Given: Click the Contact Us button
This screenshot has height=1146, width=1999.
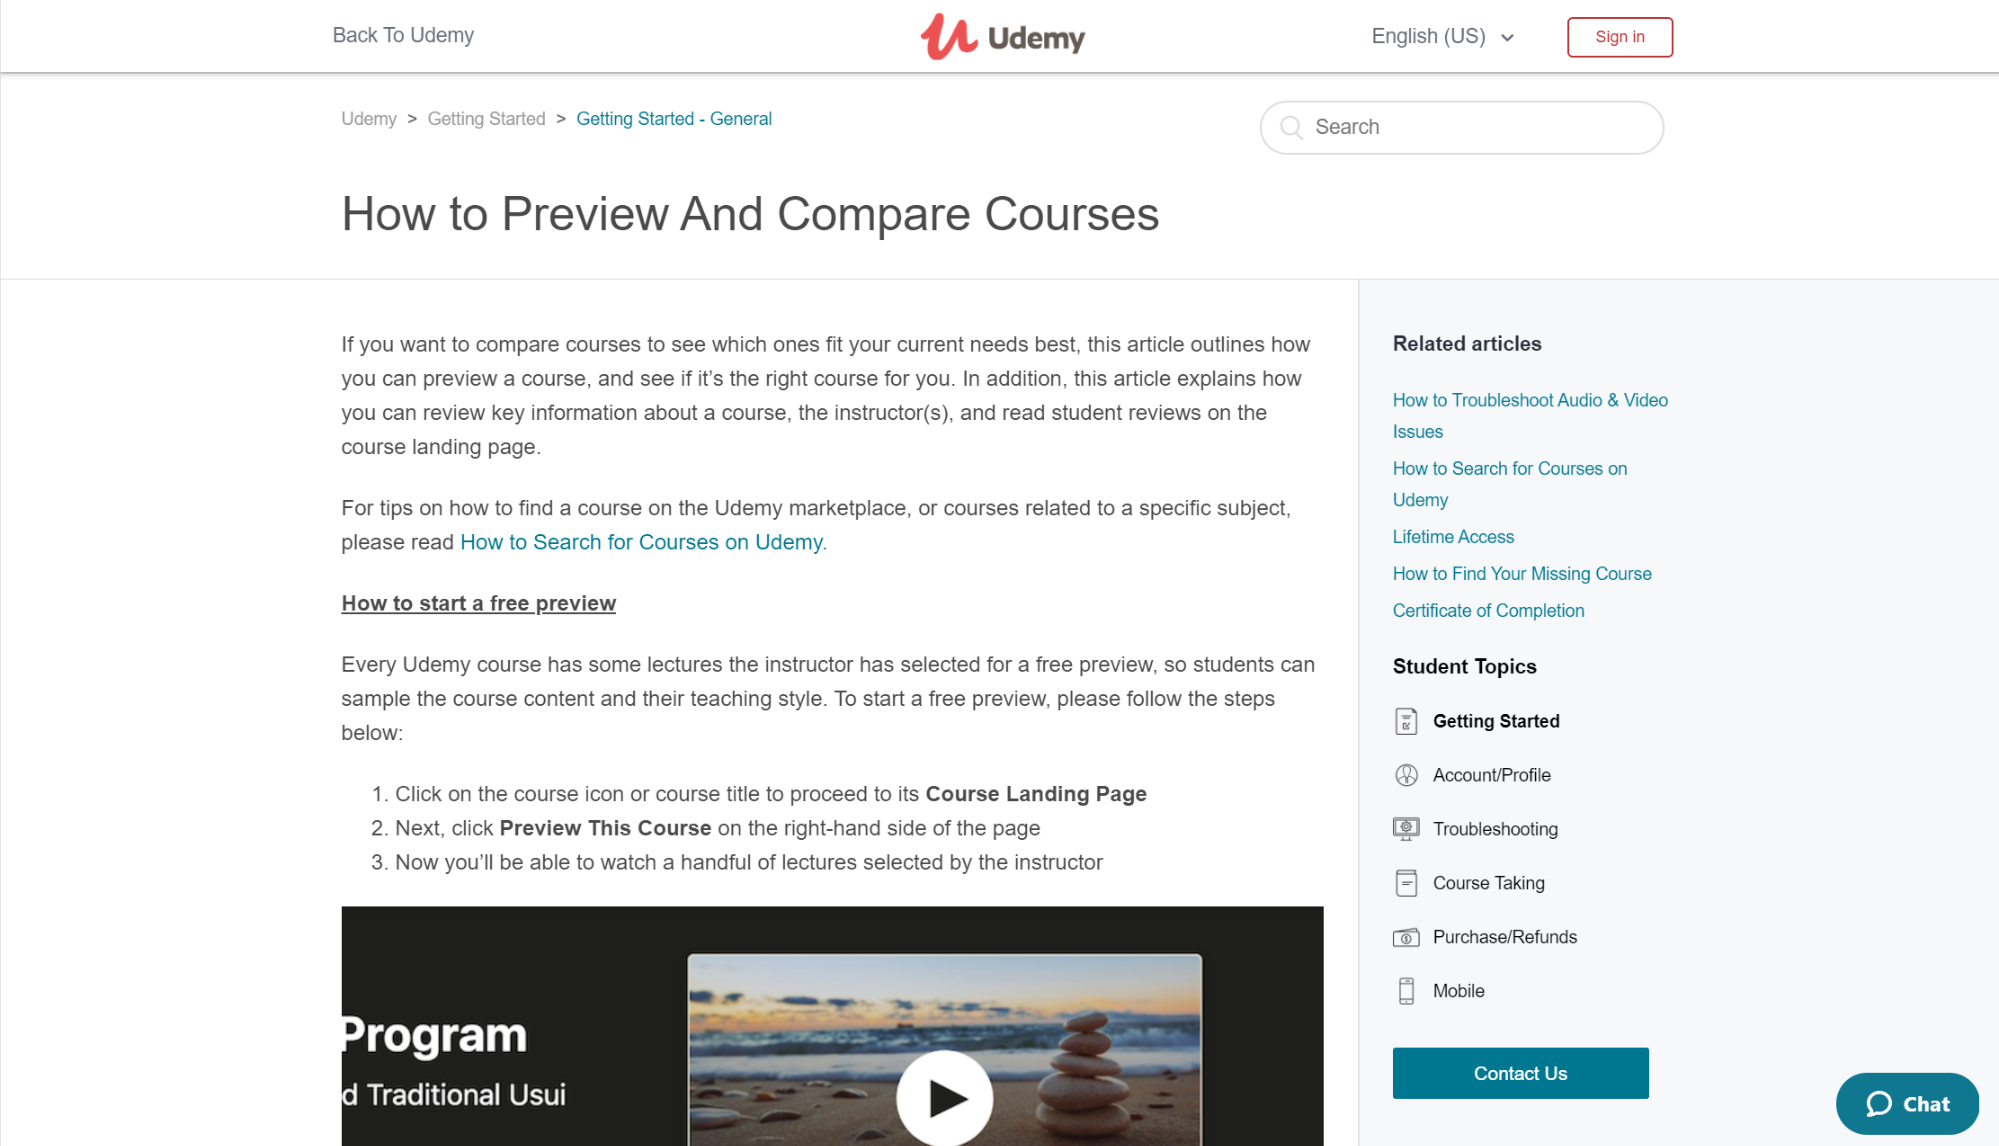Looking at the screenshot, I should pyautogui.click(x=1520, y=1073).
